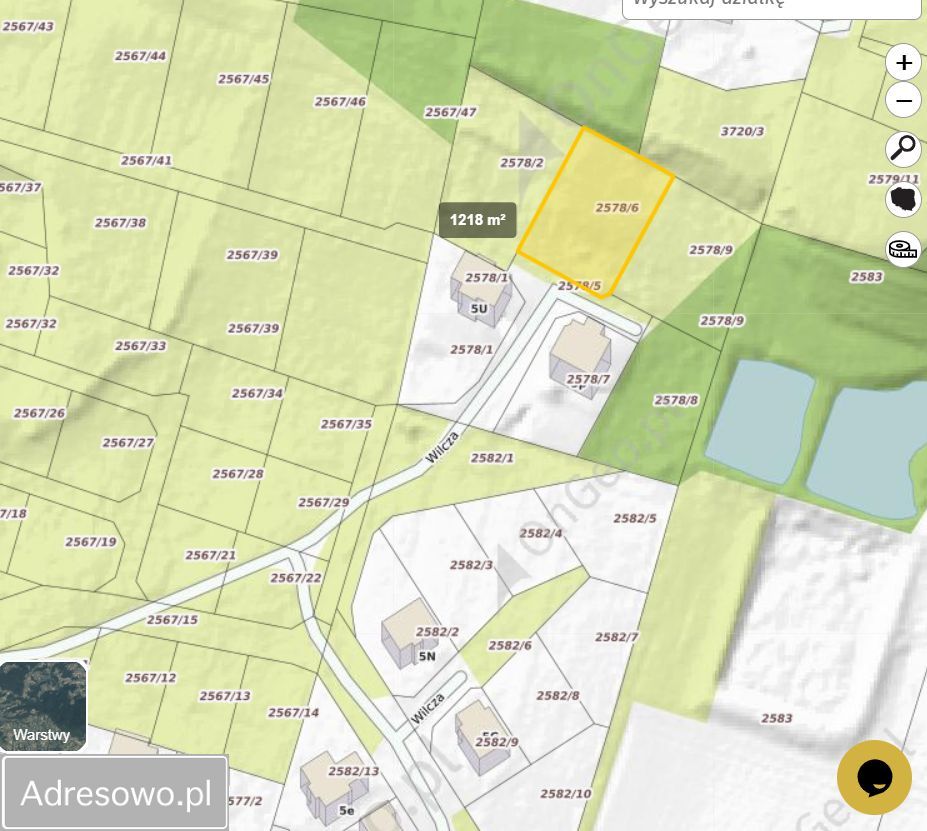Select parcel 2567/12 label

click(150, 678)
